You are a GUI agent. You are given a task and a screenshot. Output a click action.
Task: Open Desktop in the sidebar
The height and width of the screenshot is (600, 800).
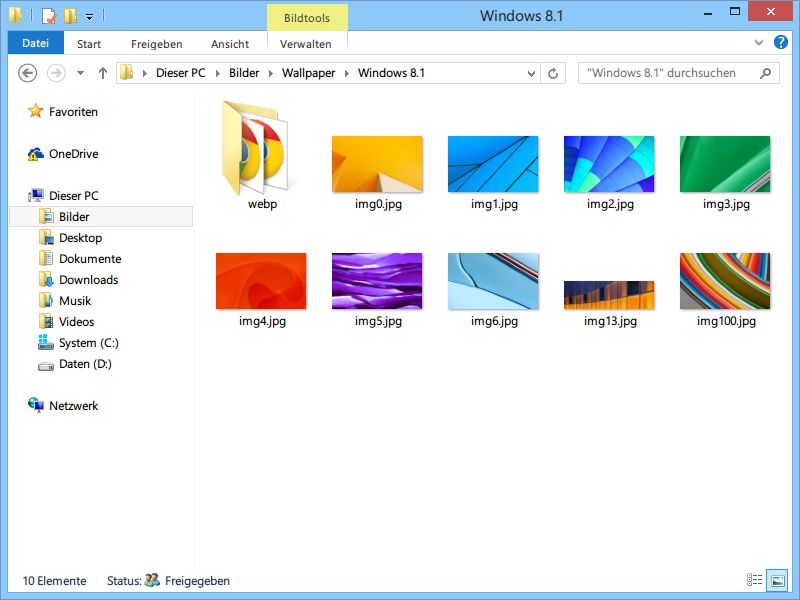pyautogui.click(x=80, y=238)
